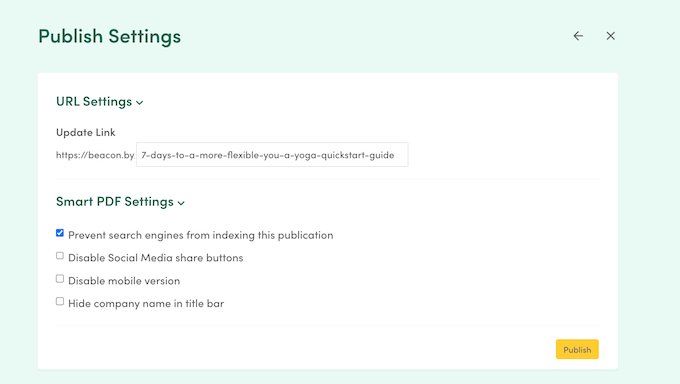Click the https://beacon.by URL prefix text
This screenshot has height=384, width=680.
95,155
